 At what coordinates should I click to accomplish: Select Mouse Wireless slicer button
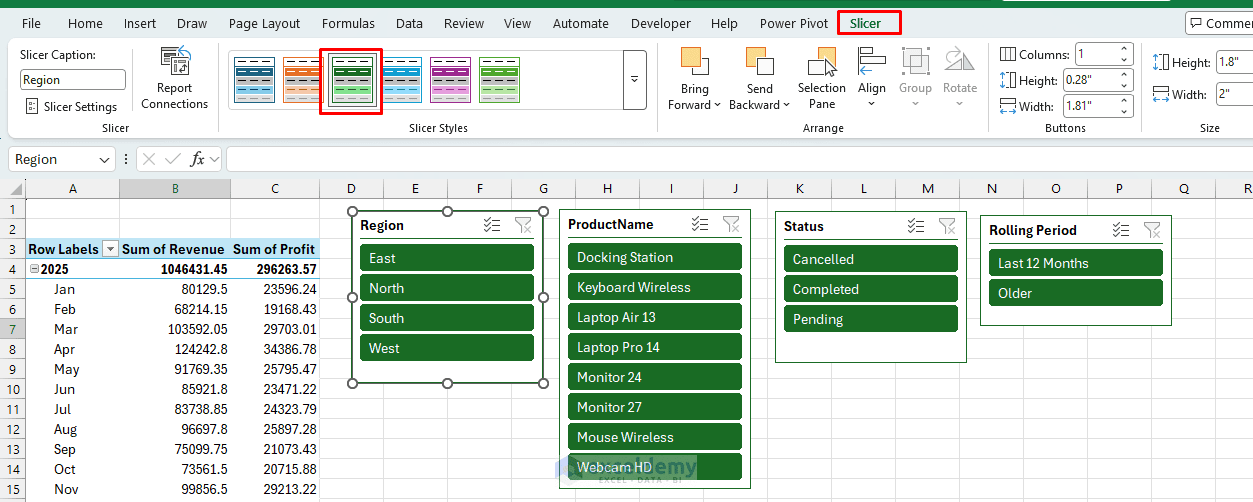point(655,437)
